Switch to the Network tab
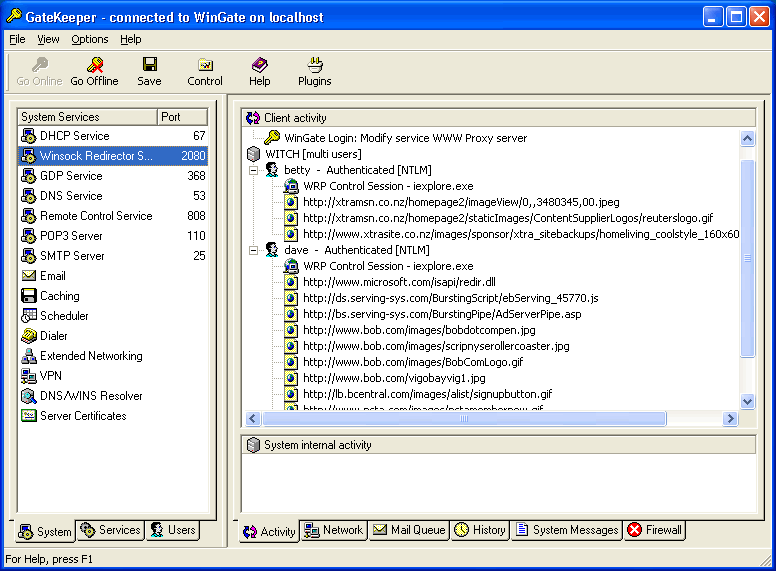 click(333, 530)
